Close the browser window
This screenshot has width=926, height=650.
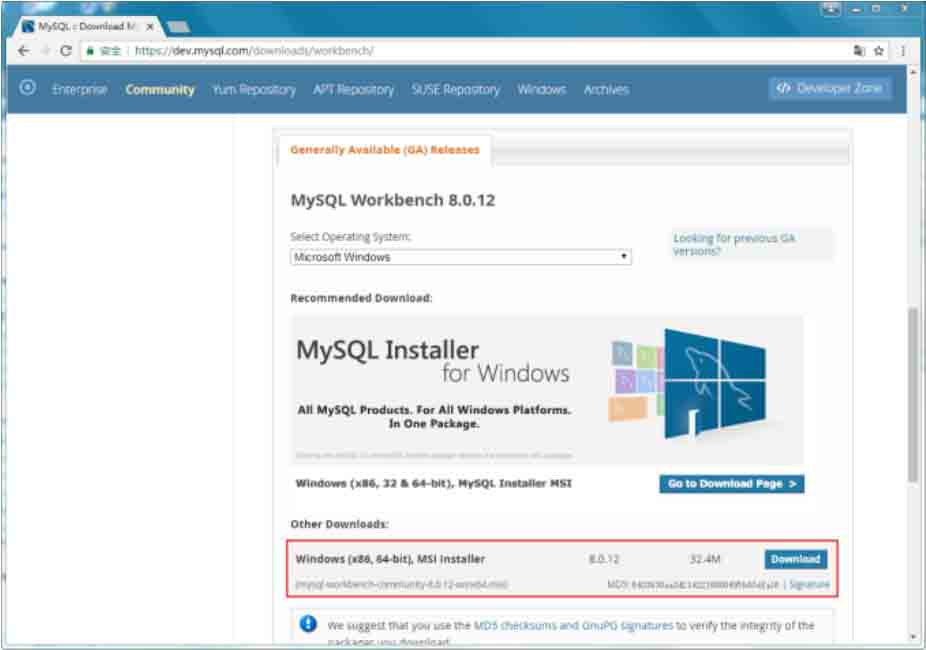904,9
